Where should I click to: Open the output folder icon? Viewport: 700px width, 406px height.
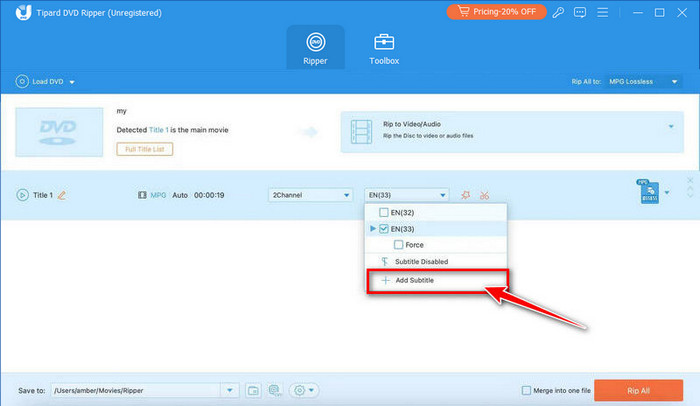point(253,390)
